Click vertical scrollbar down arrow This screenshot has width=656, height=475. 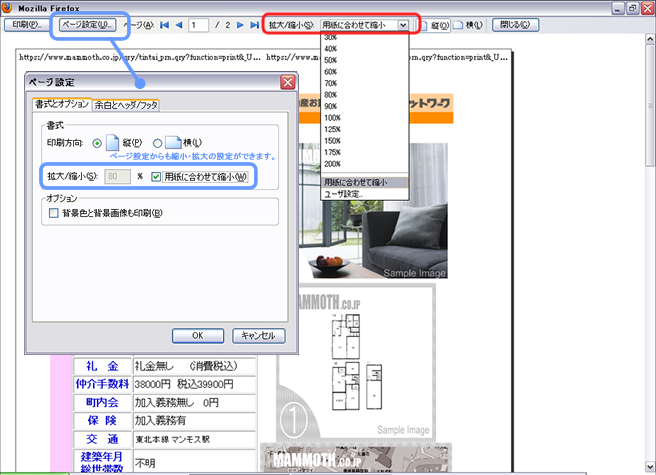coord(650,467)
